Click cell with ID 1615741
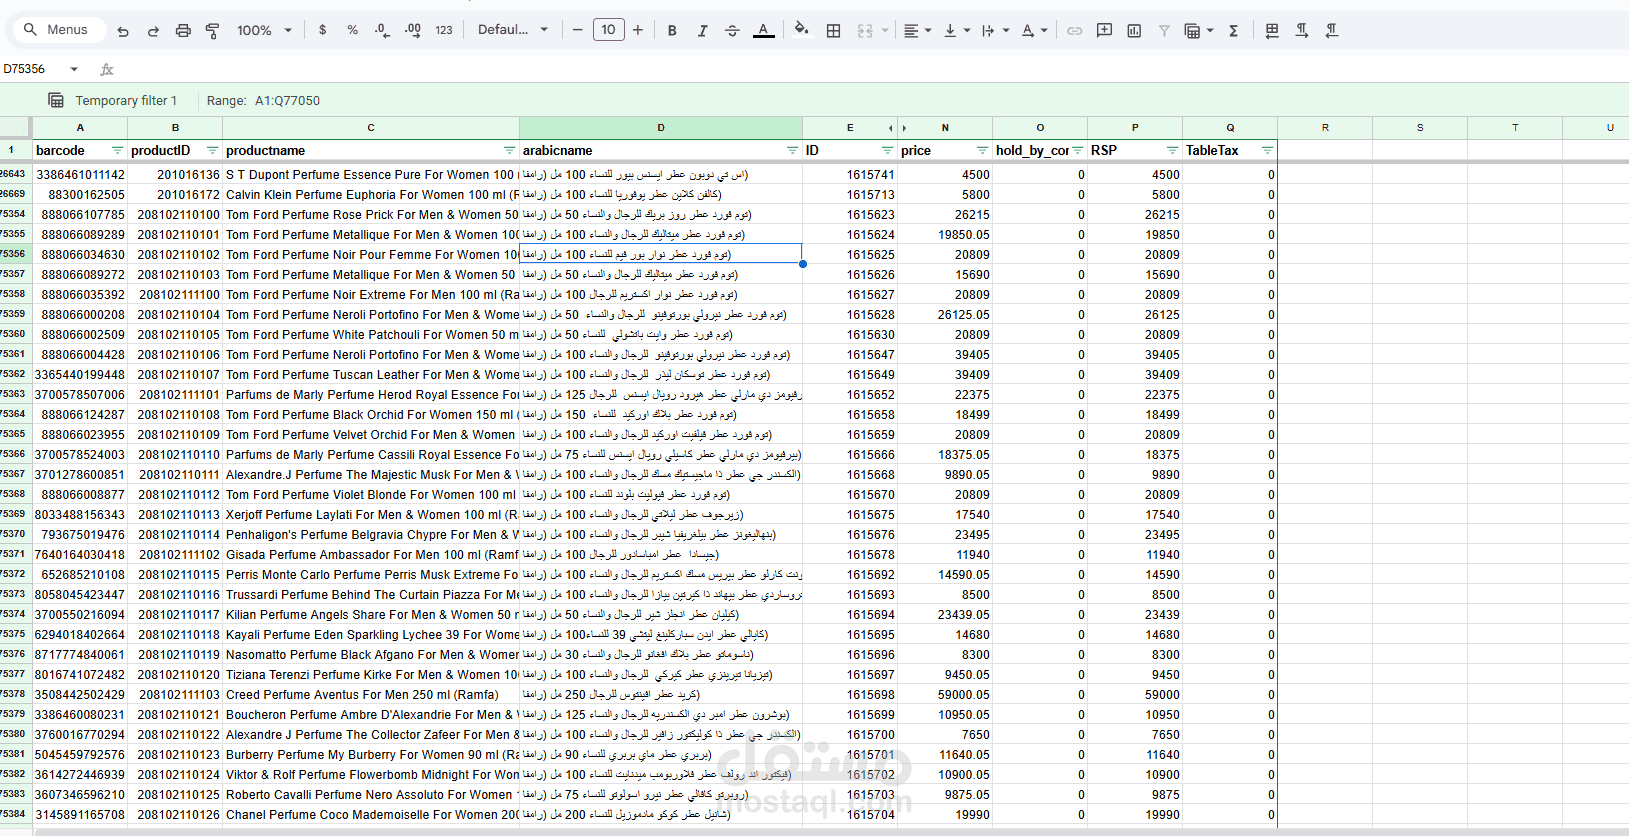Viewport: 1629px width, 836px height. [x=850, y=174]
